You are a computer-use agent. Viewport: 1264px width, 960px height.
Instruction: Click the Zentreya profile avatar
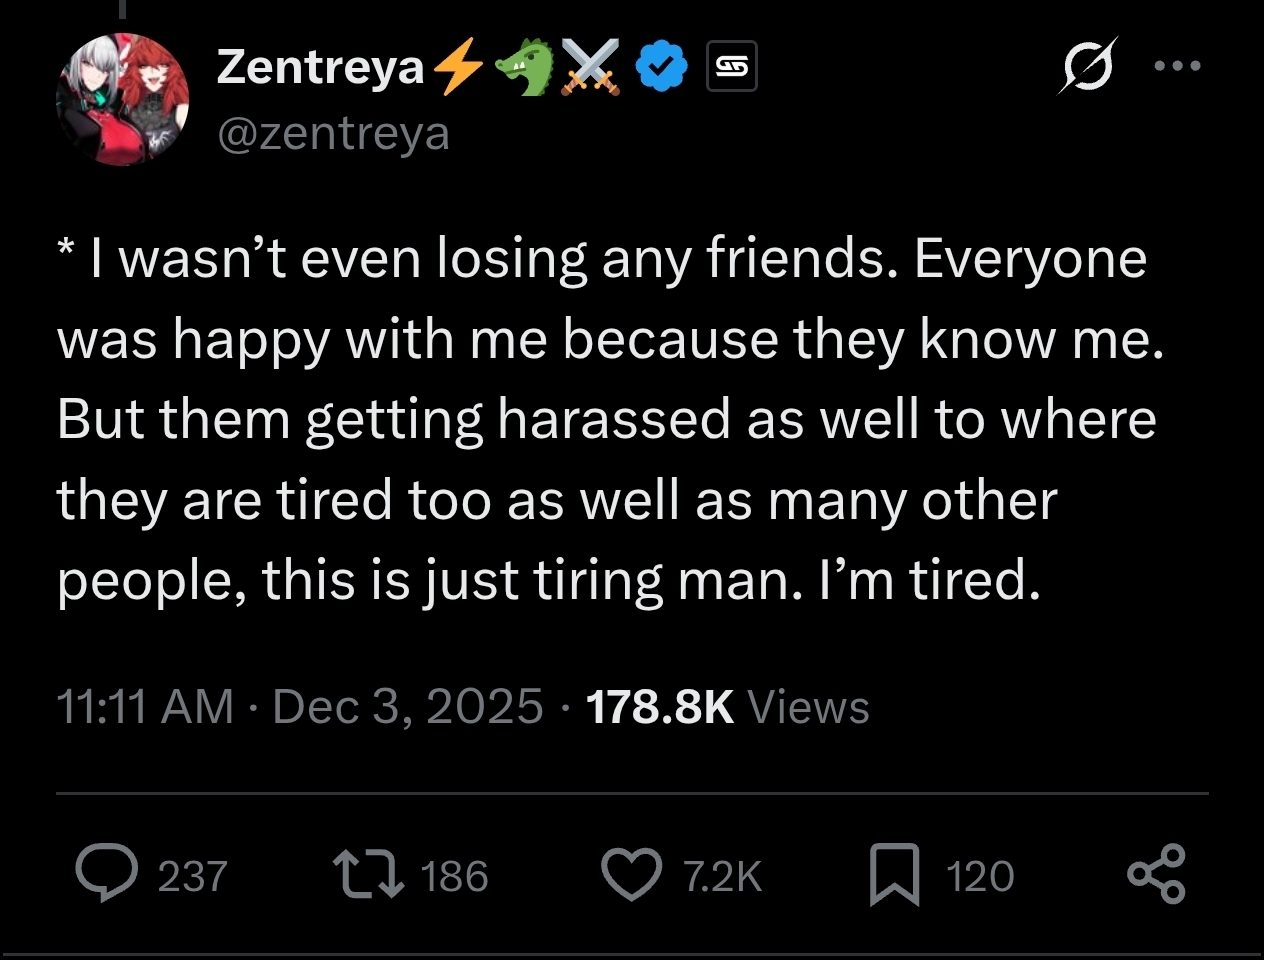coord(122,98)
